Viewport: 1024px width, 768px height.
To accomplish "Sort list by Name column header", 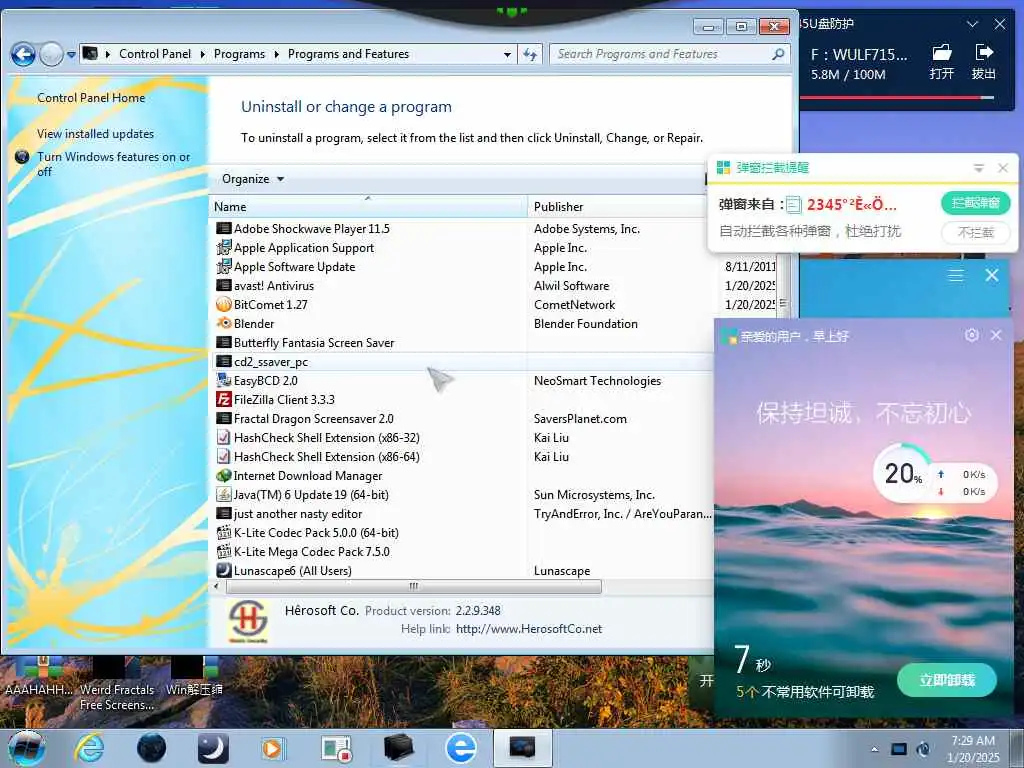I will (368, 206).
